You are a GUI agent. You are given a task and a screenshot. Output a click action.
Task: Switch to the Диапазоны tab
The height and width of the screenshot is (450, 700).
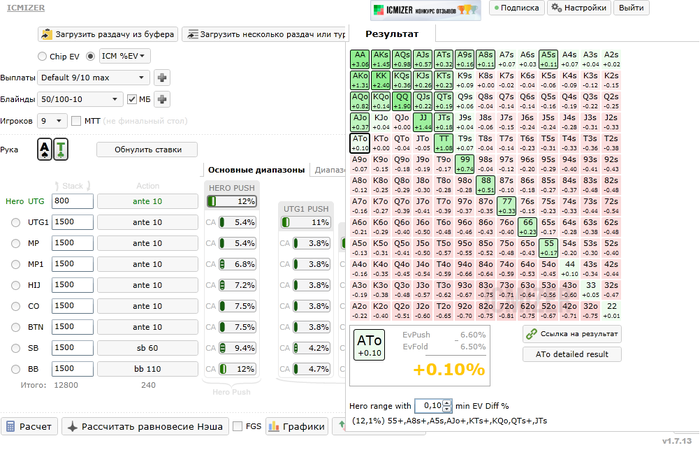coord(329,170)
